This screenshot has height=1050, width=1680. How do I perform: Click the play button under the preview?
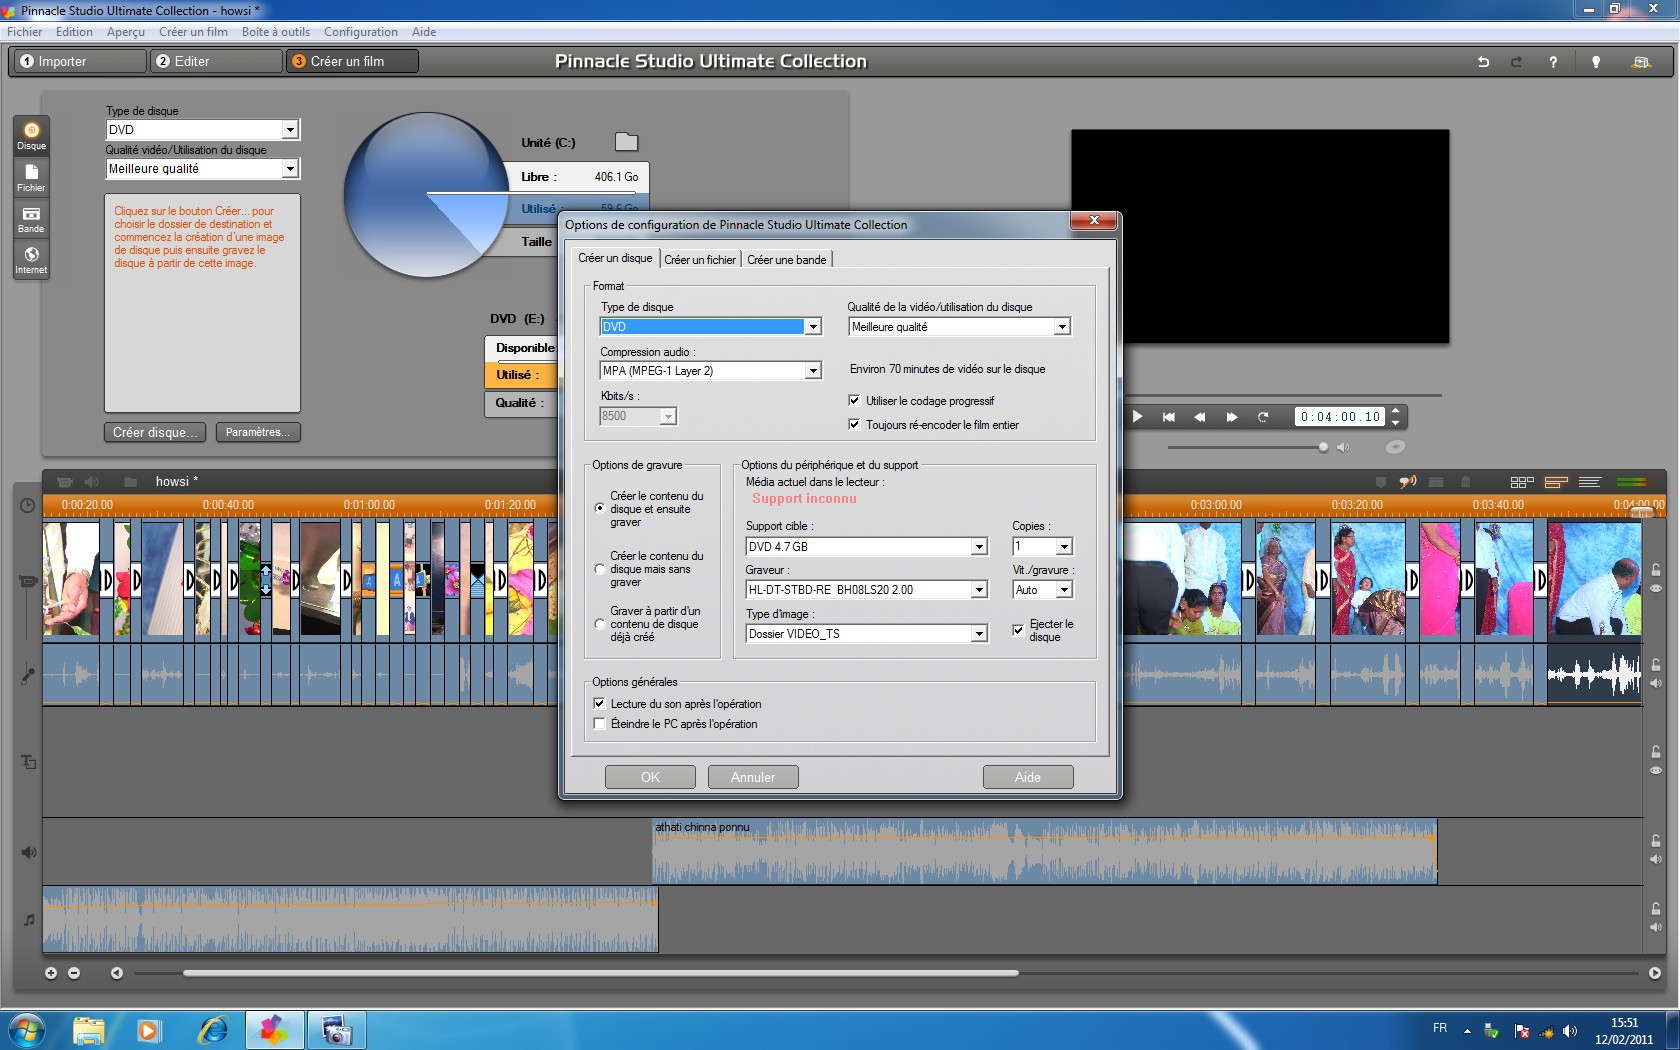1137,417
